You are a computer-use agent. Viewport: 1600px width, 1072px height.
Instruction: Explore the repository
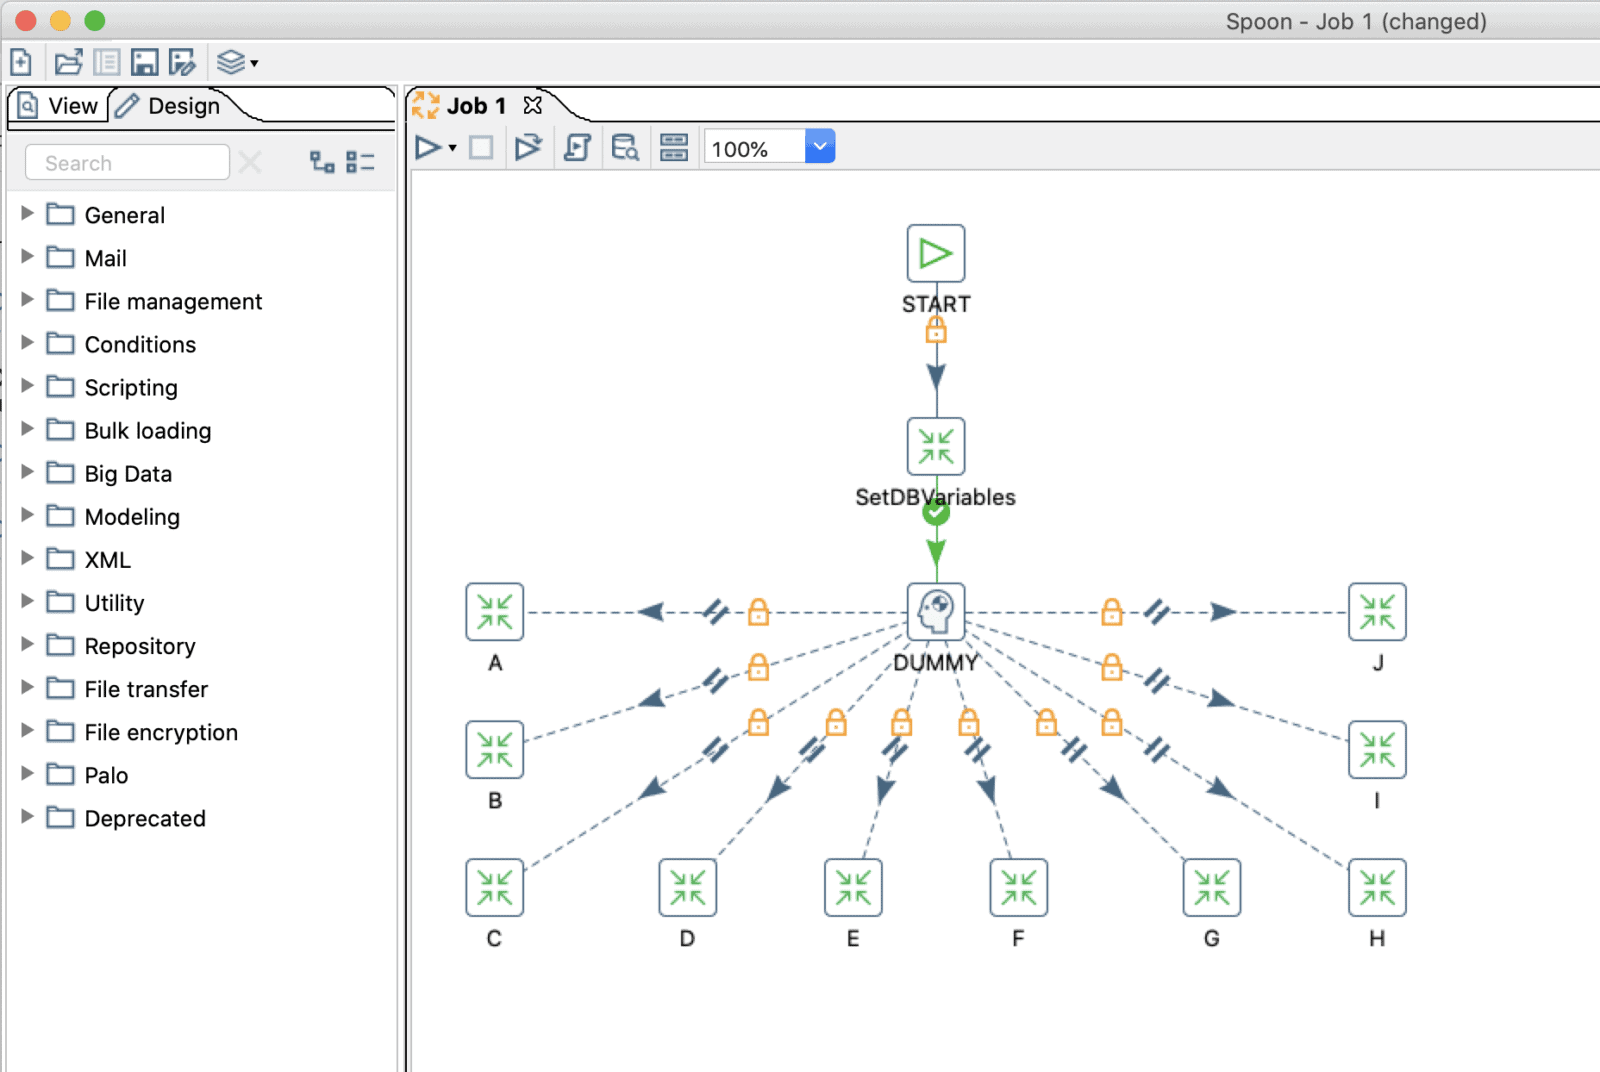(x=106, y=61)
